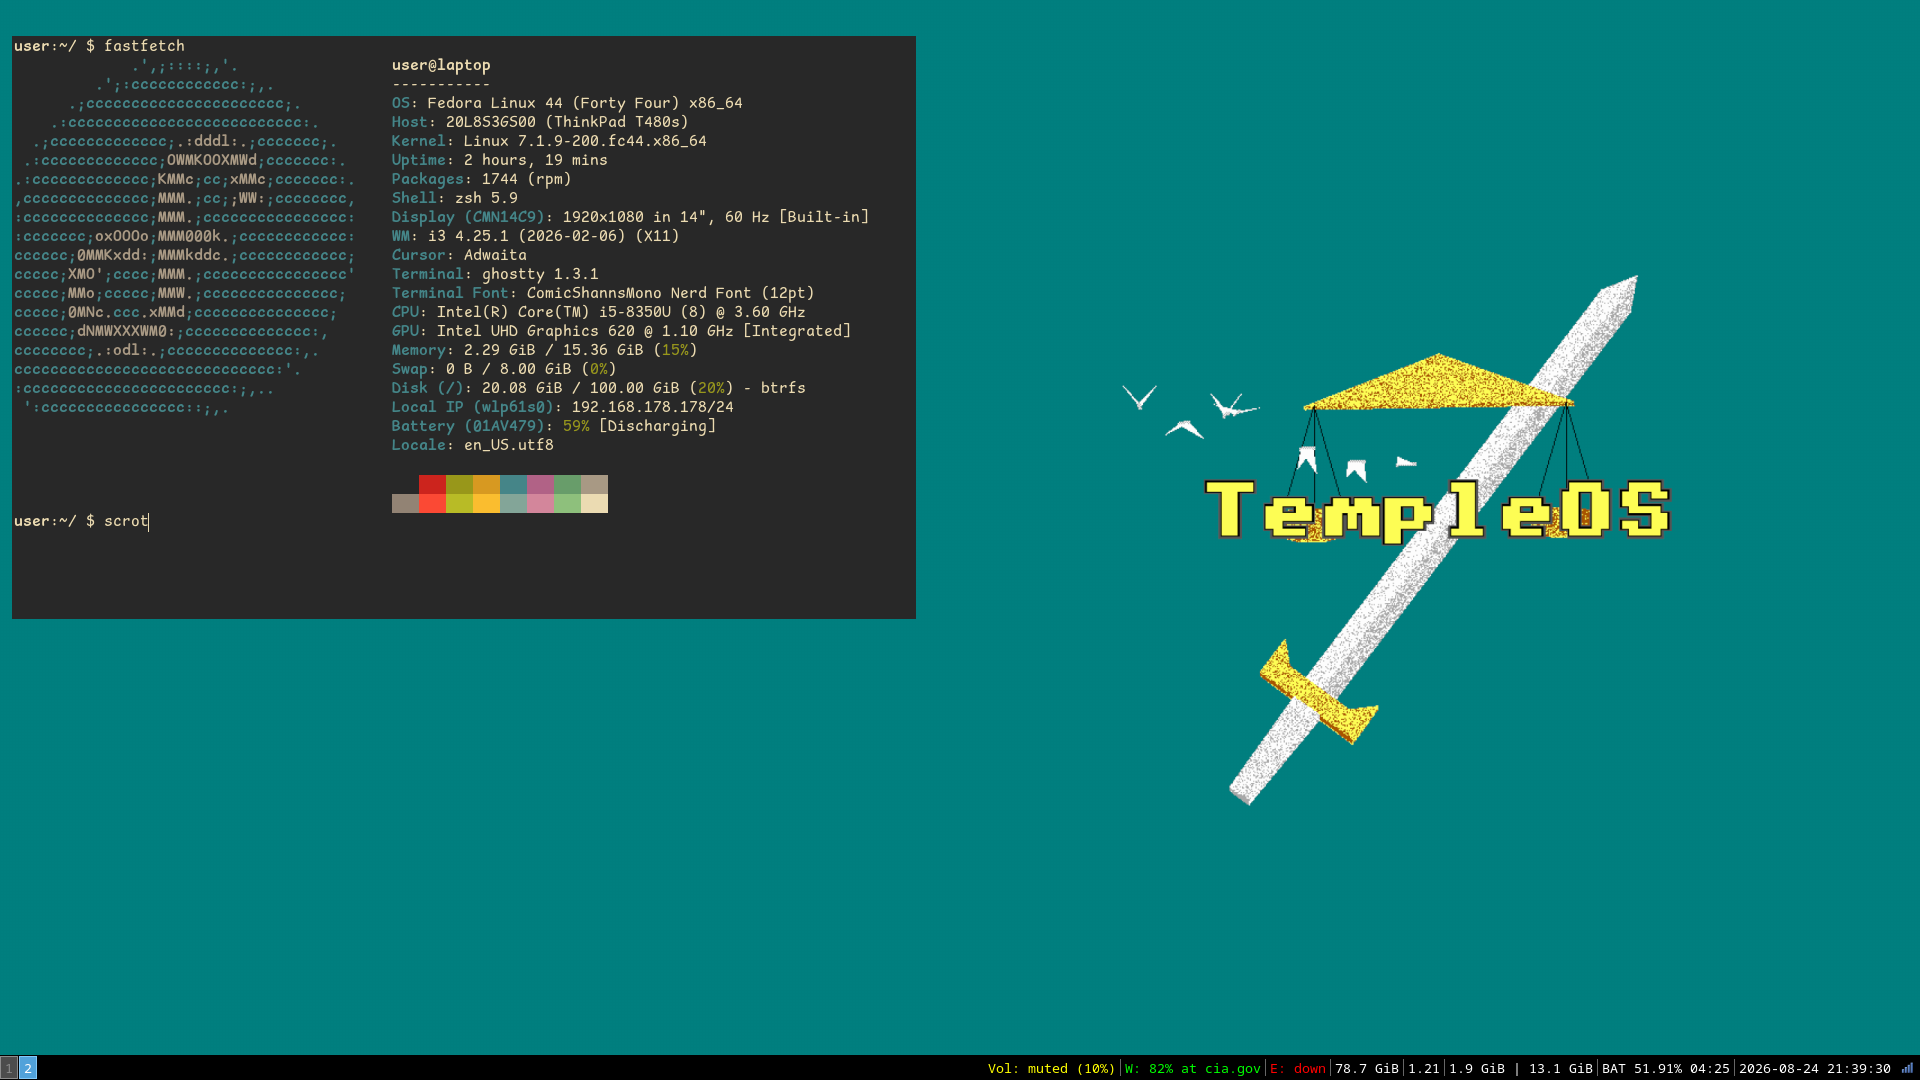The image size is (1920, 1080).
Task: Click the orange swatch in the top palette row
Action: (486, 485)
